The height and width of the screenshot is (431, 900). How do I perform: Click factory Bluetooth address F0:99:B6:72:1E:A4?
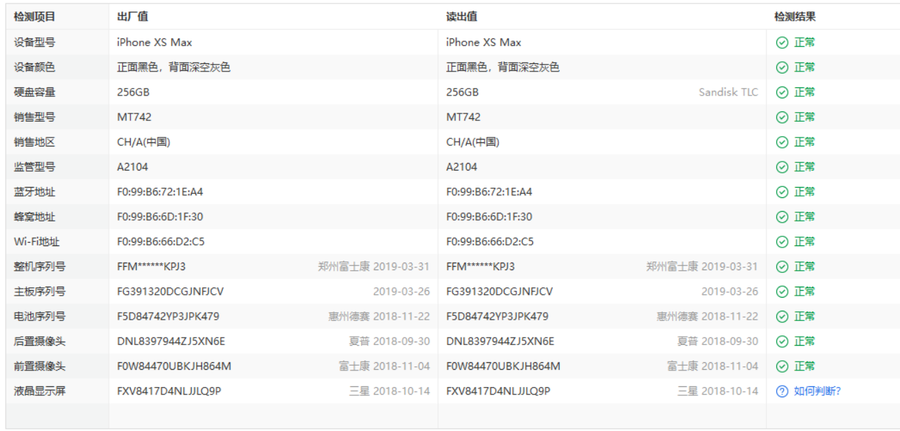coord(160,192)
